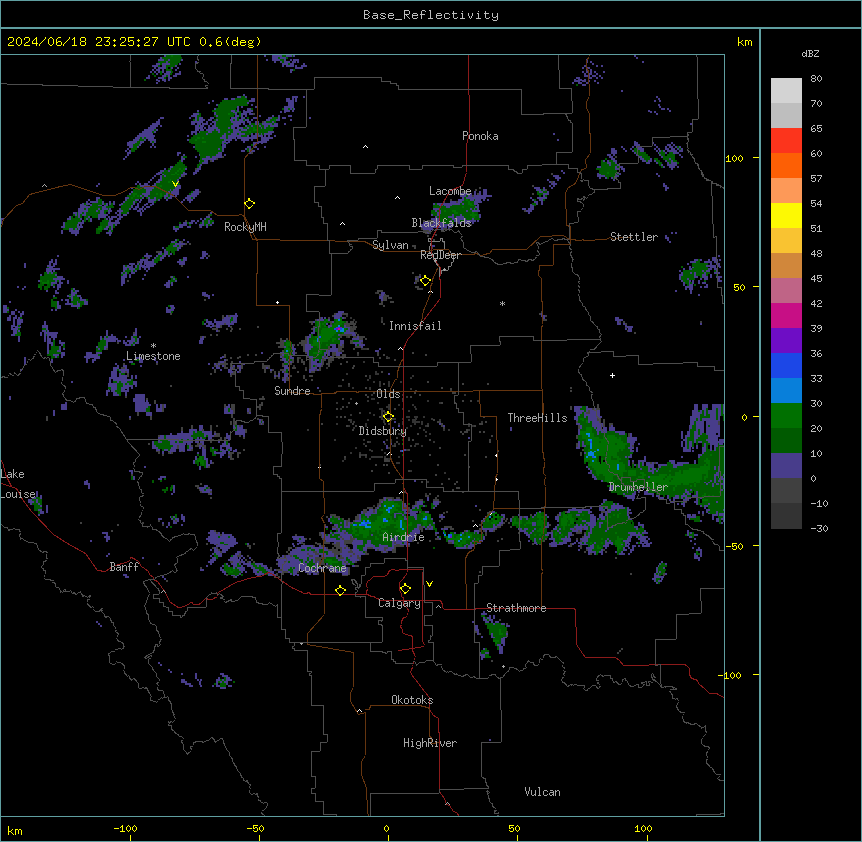
Task: Click the Ponoka city label
Action: pyautogui.click(x=480, y=136)
